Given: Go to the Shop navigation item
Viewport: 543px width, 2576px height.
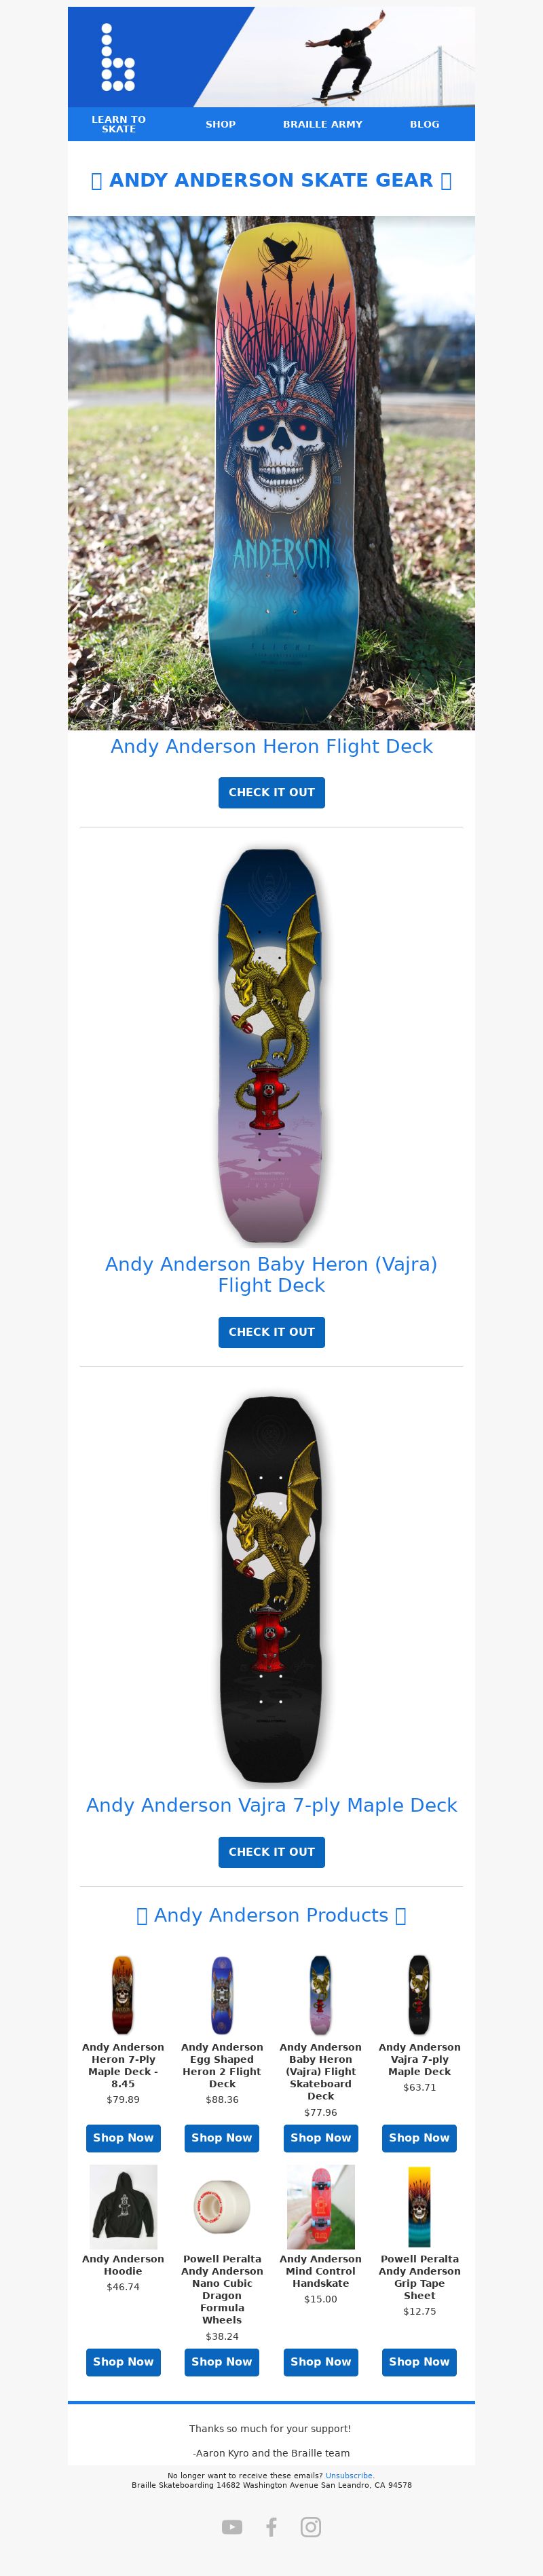Looking at the screenshot, I should pos(221,124).
